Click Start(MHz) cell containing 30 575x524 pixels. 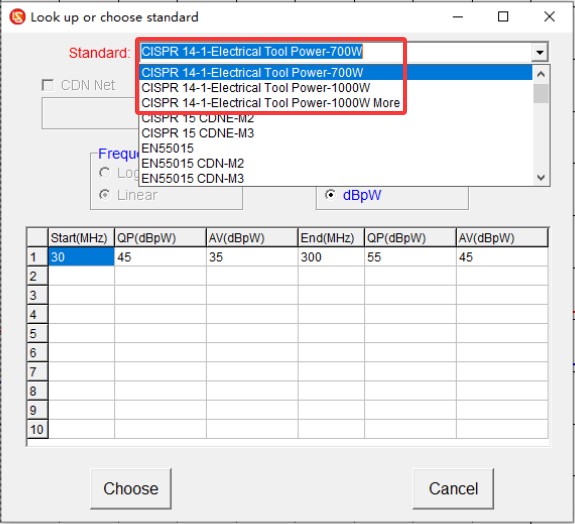point(81,257)
